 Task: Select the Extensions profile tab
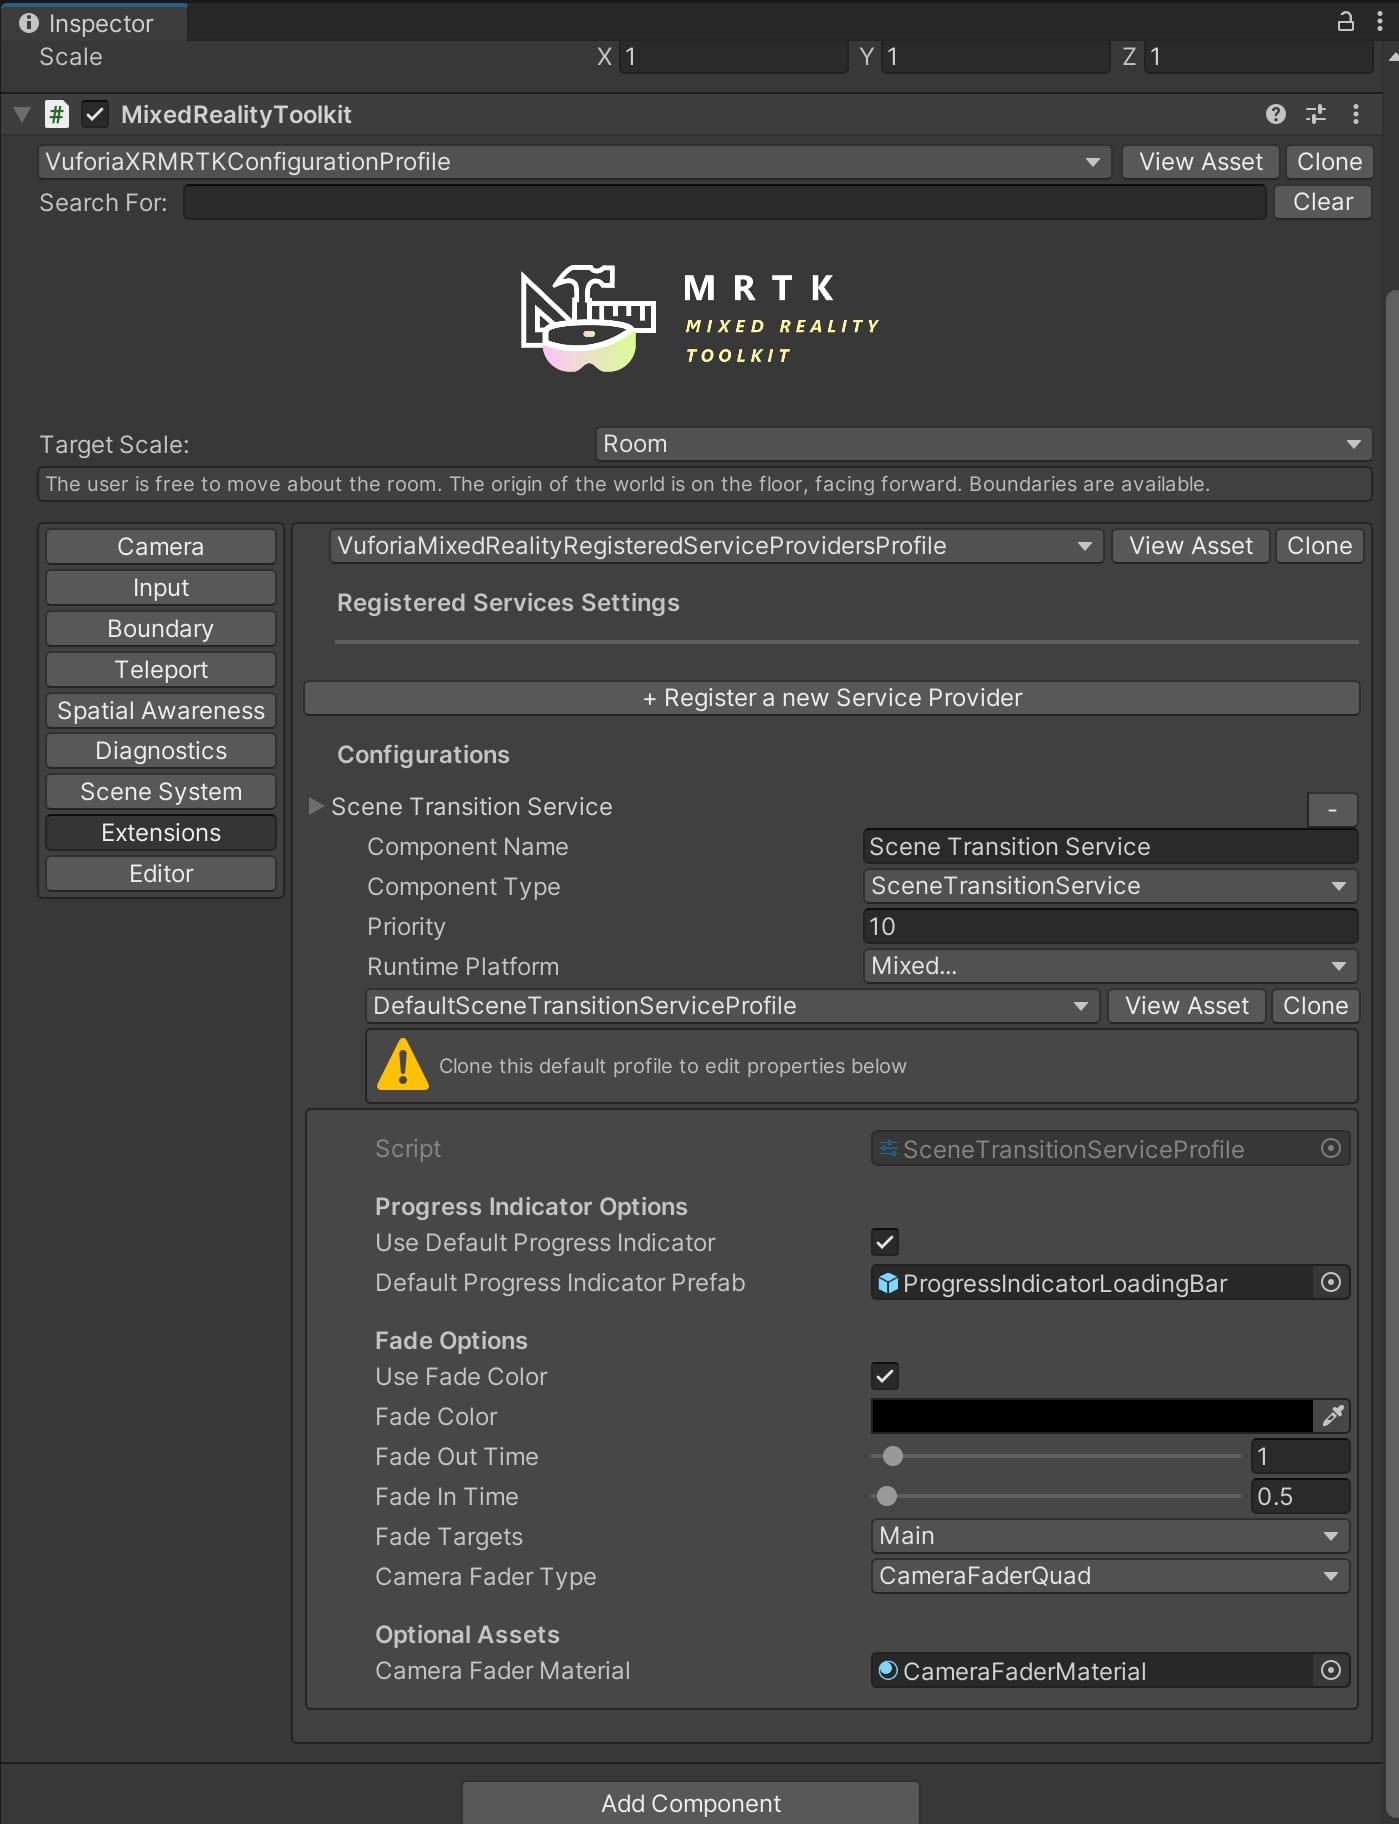click(161, 833)
